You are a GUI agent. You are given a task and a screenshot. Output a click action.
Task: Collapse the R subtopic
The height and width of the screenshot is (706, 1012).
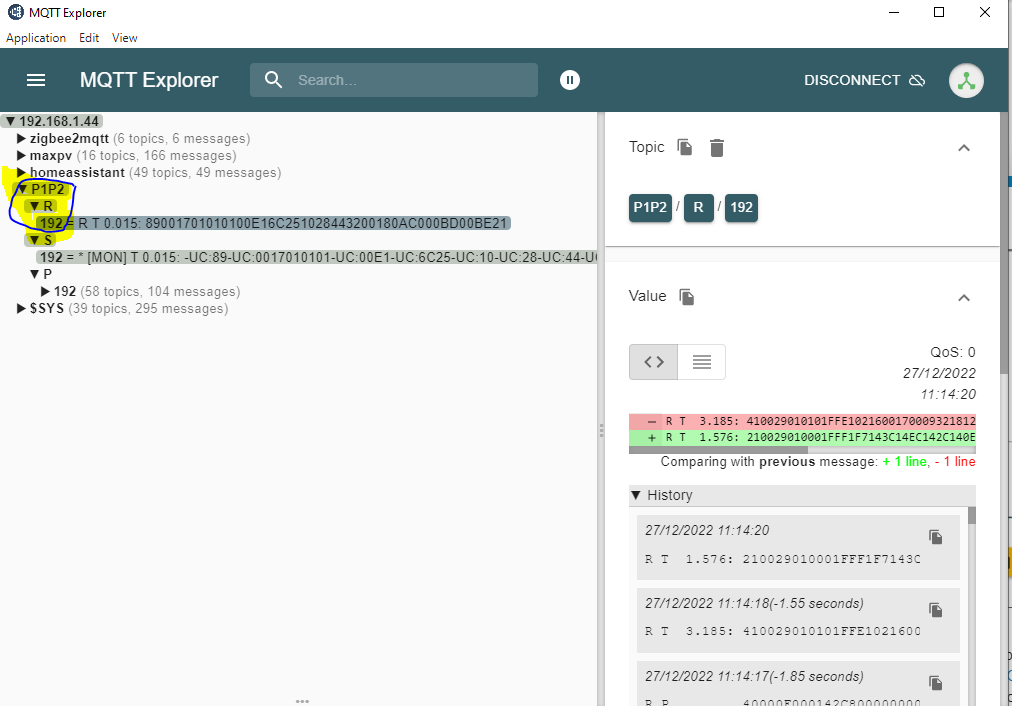[35, 206]
